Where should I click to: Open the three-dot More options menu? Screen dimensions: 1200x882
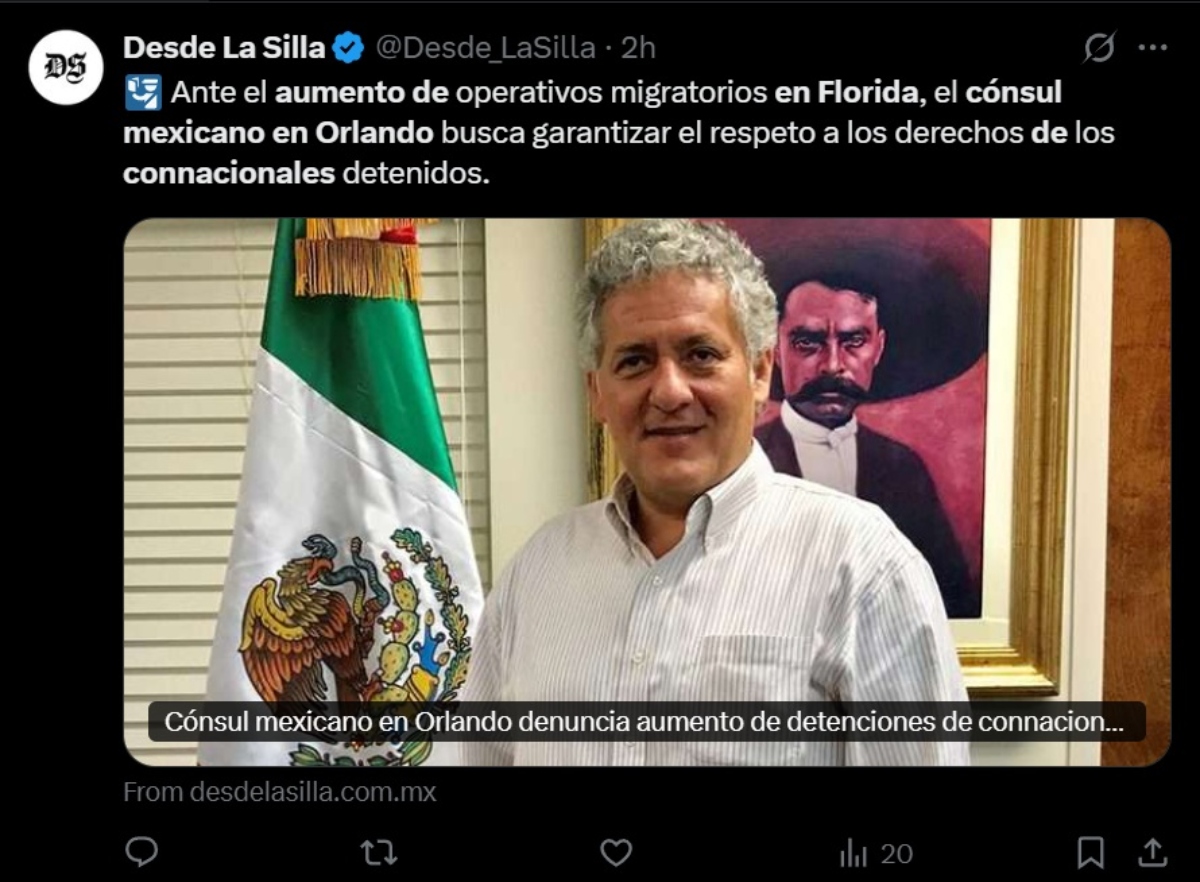click(x=1153, y=47)
